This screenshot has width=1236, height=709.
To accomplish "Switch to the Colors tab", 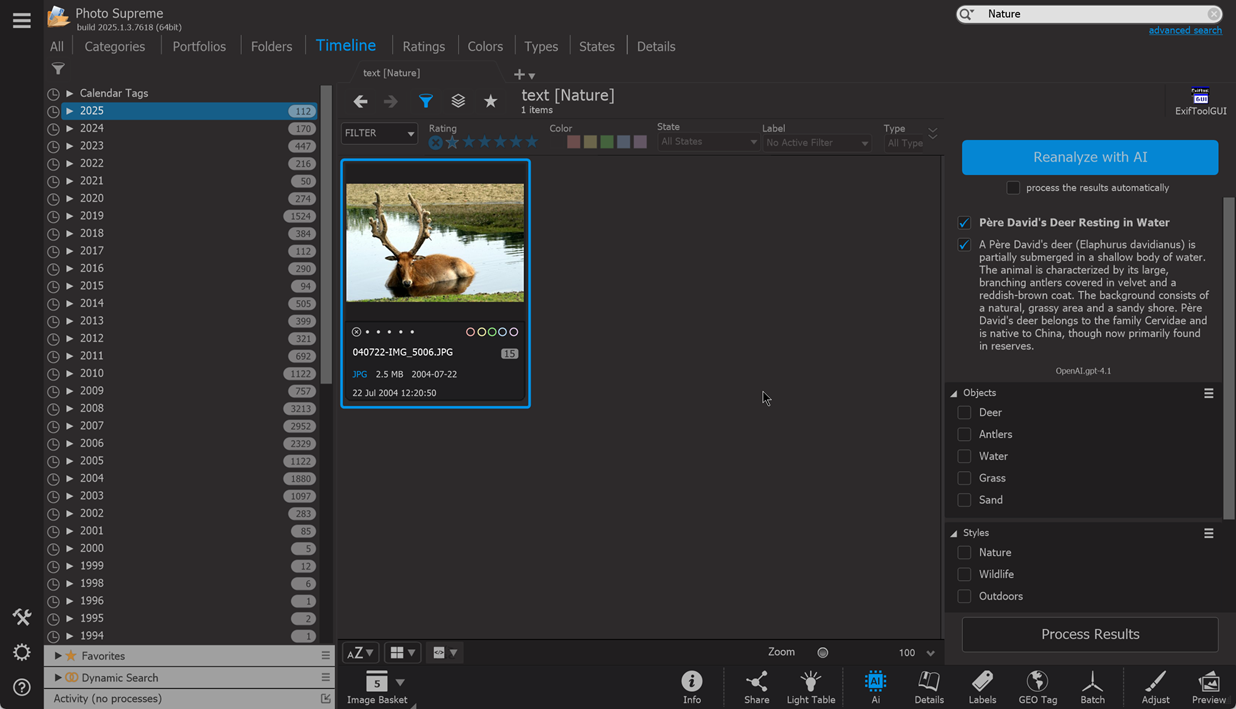I will [485, 46].
